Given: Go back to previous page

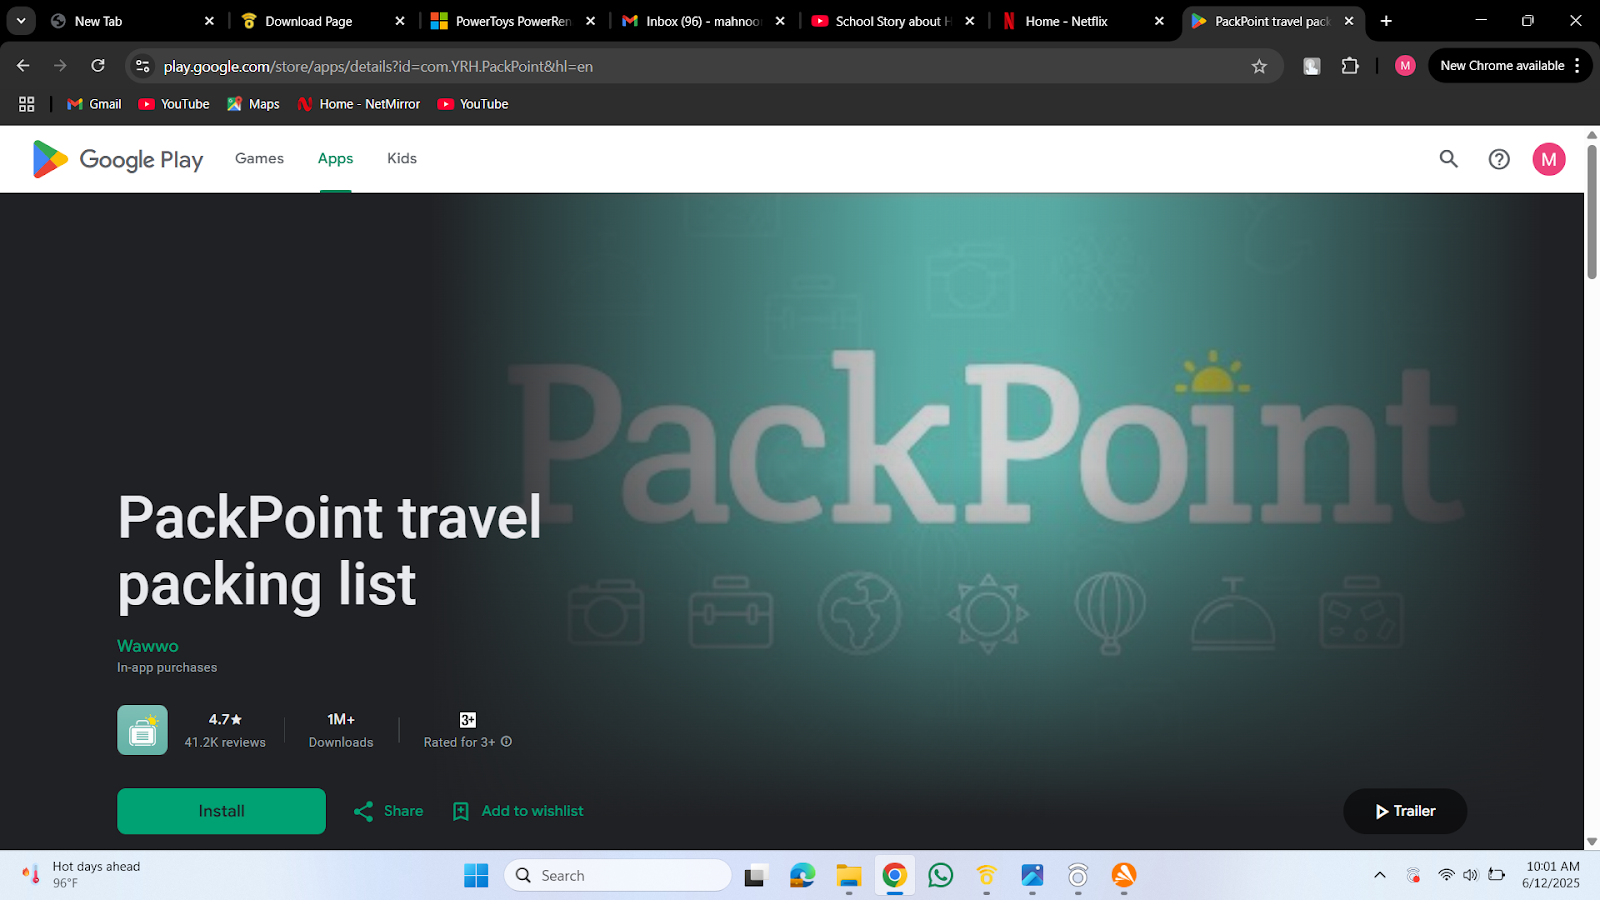Looking at the screenshot, I should point(23,66).
